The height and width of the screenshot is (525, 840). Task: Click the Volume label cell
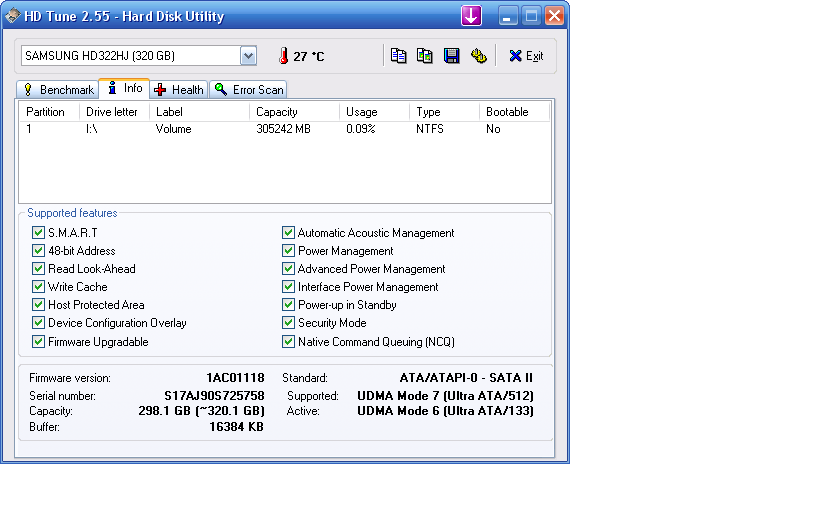[x=174, y=129]
